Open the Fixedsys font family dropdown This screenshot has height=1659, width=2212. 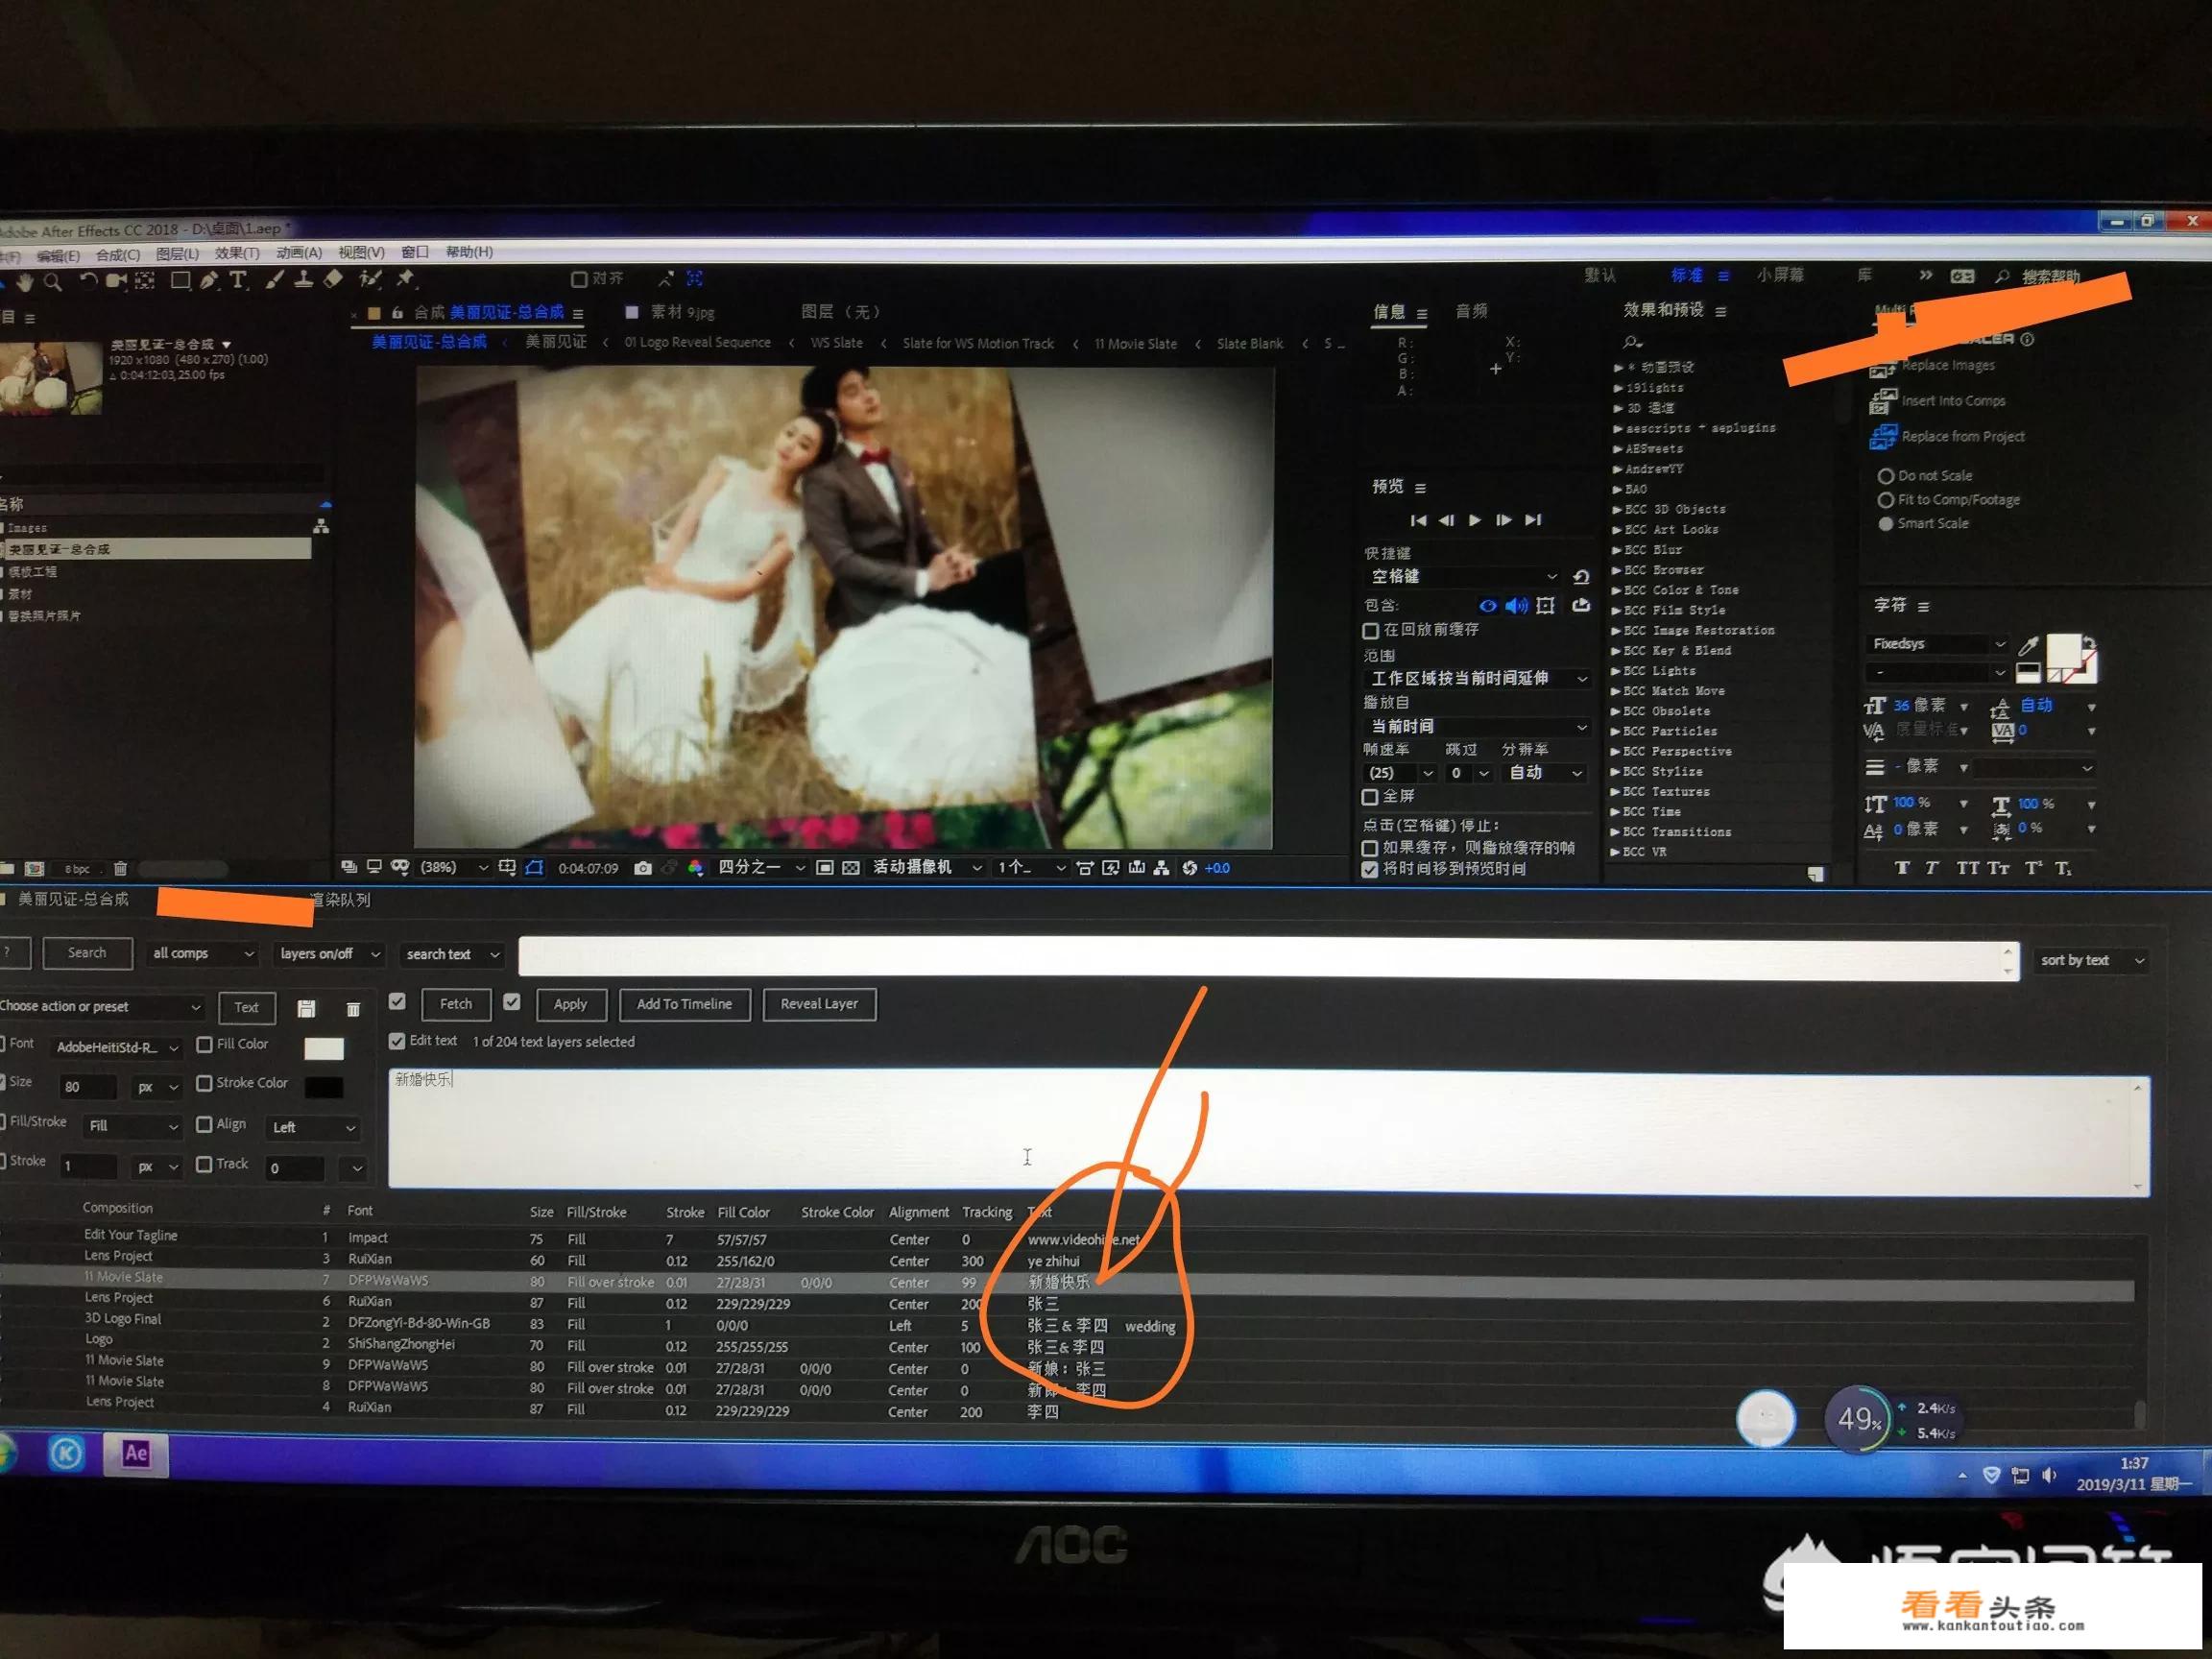1939,644
